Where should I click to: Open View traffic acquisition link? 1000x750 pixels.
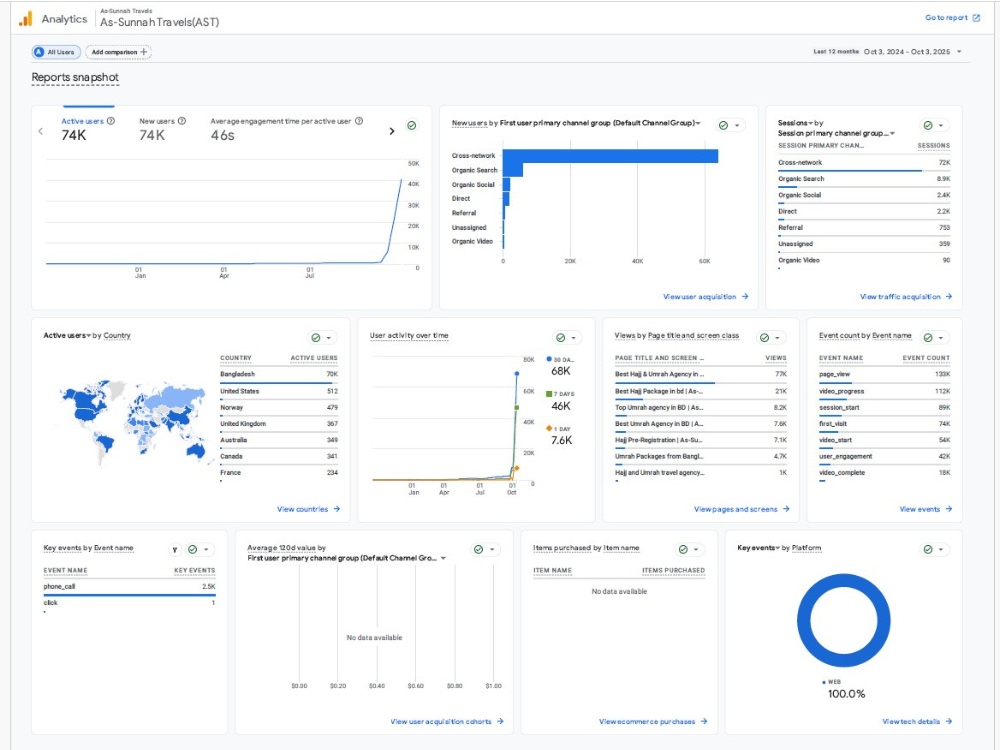(906, 297)
